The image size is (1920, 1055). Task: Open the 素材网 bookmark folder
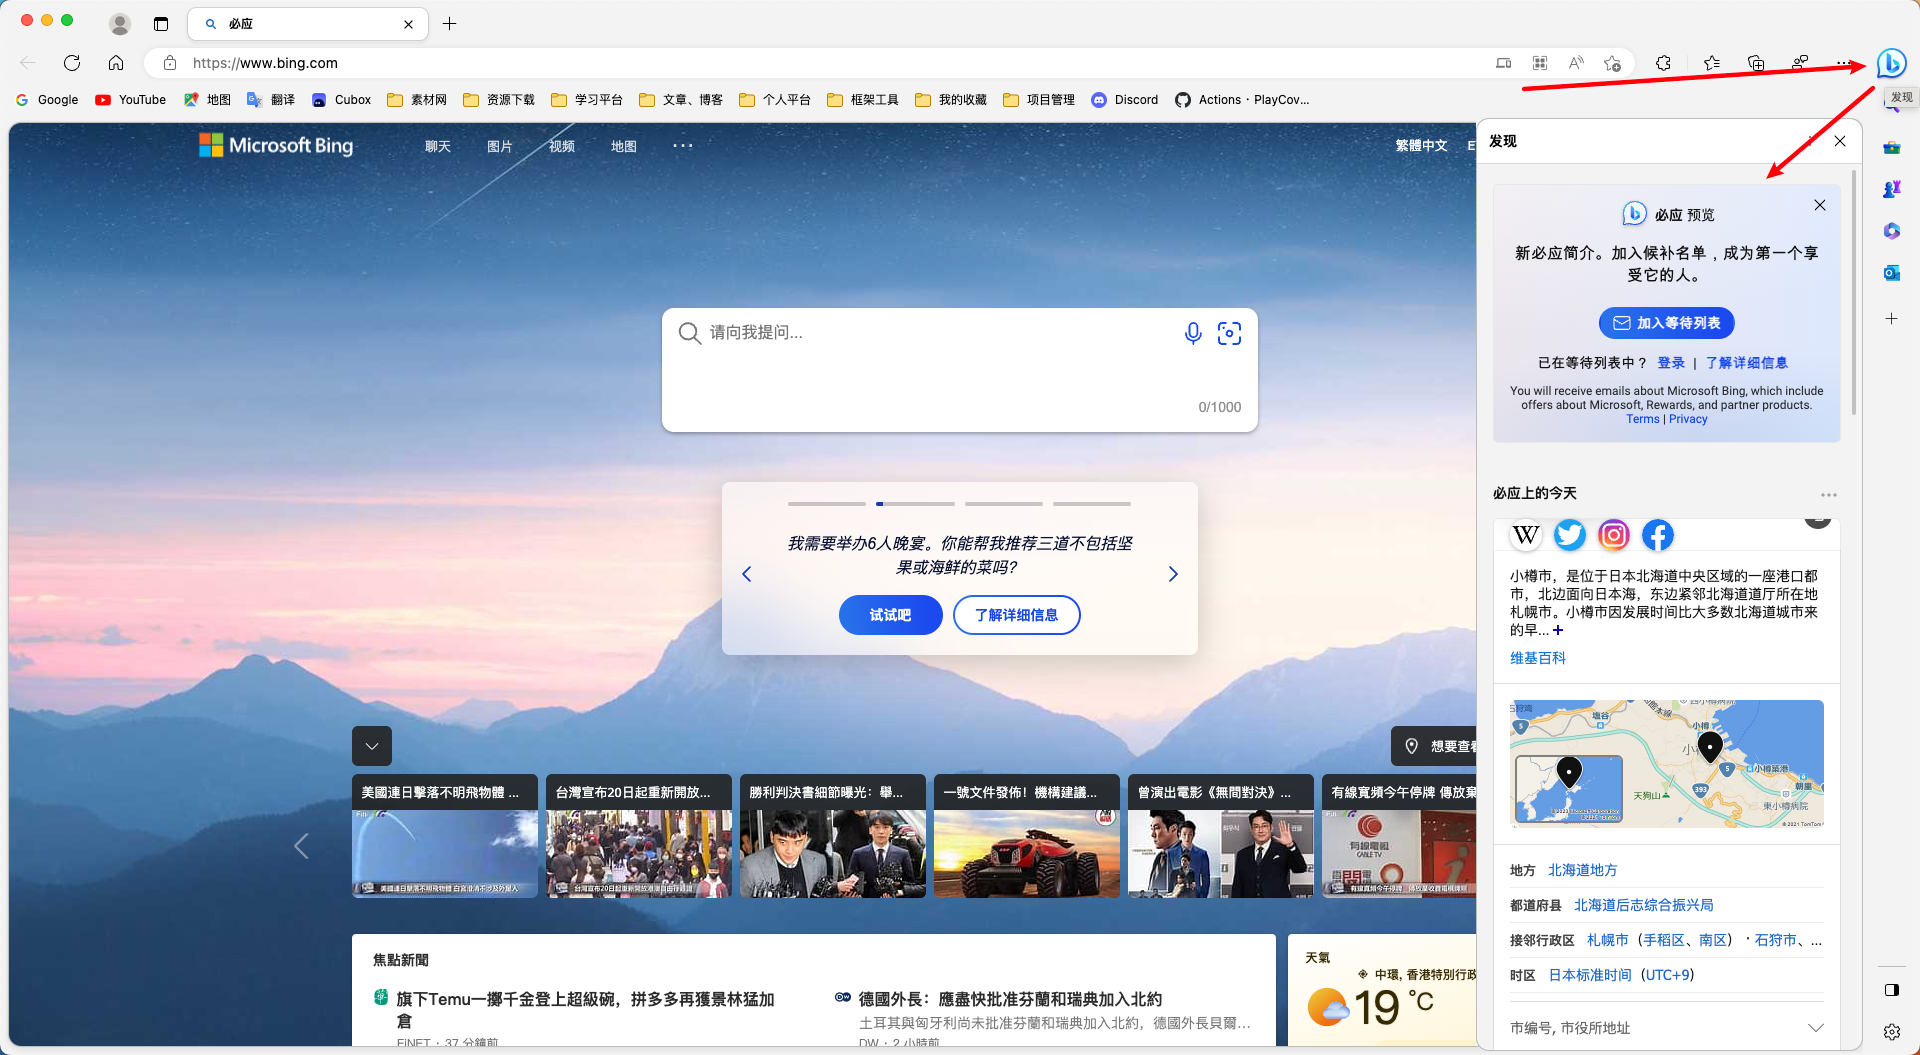pos(417,100)
